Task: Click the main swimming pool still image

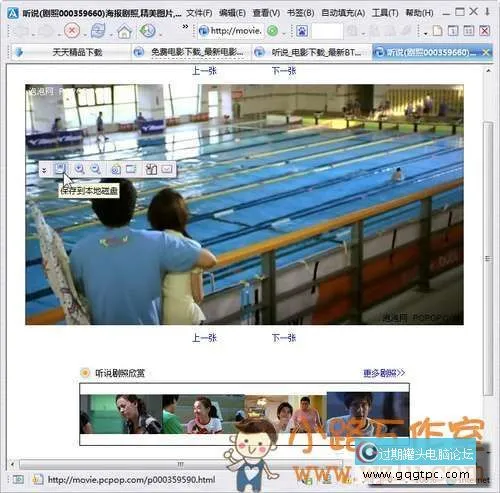Action: pyautogui.click(x=244, y=204)
